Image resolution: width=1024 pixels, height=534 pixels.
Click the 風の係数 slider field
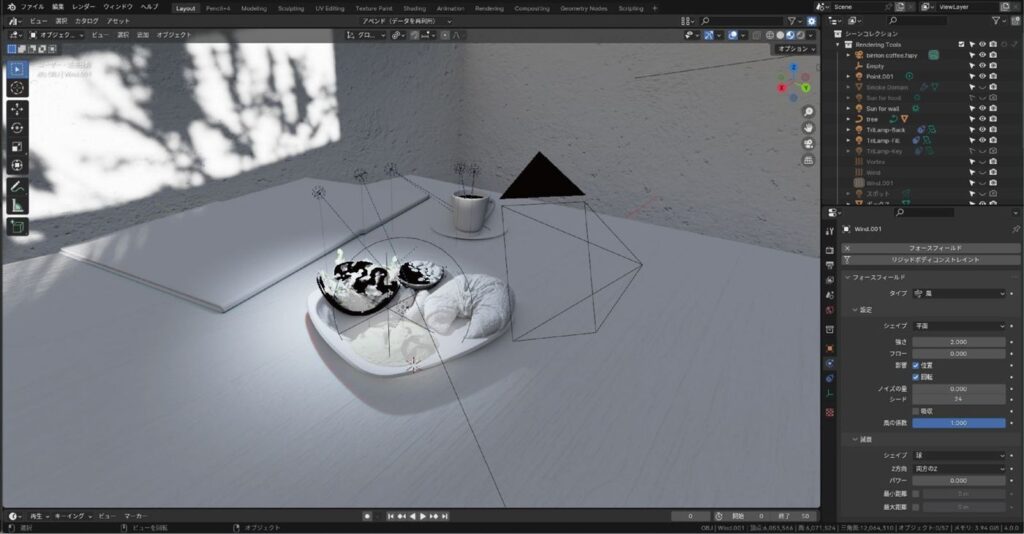click(959, 423)
